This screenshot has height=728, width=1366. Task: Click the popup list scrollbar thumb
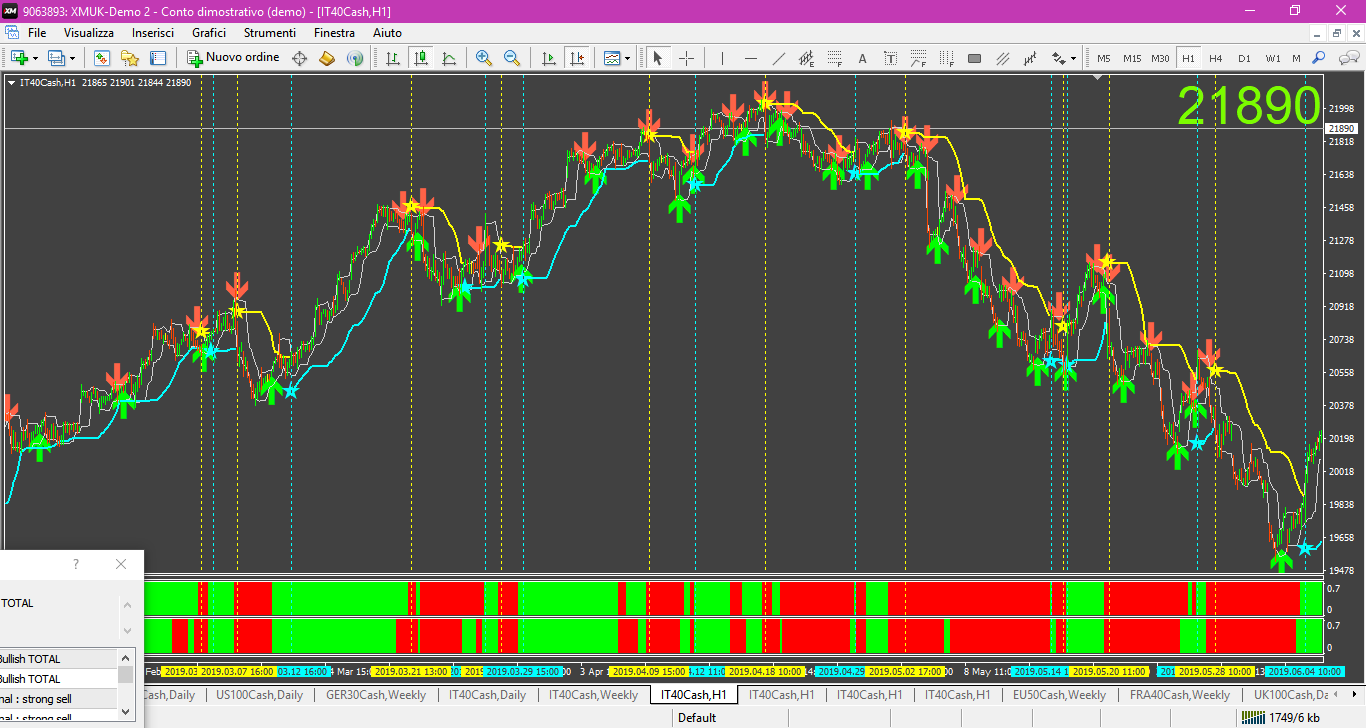click(126, 675)
